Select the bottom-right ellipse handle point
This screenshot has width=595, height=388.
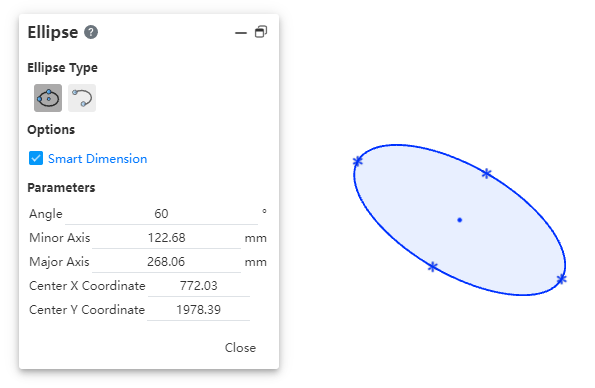(x=562, y=279)
